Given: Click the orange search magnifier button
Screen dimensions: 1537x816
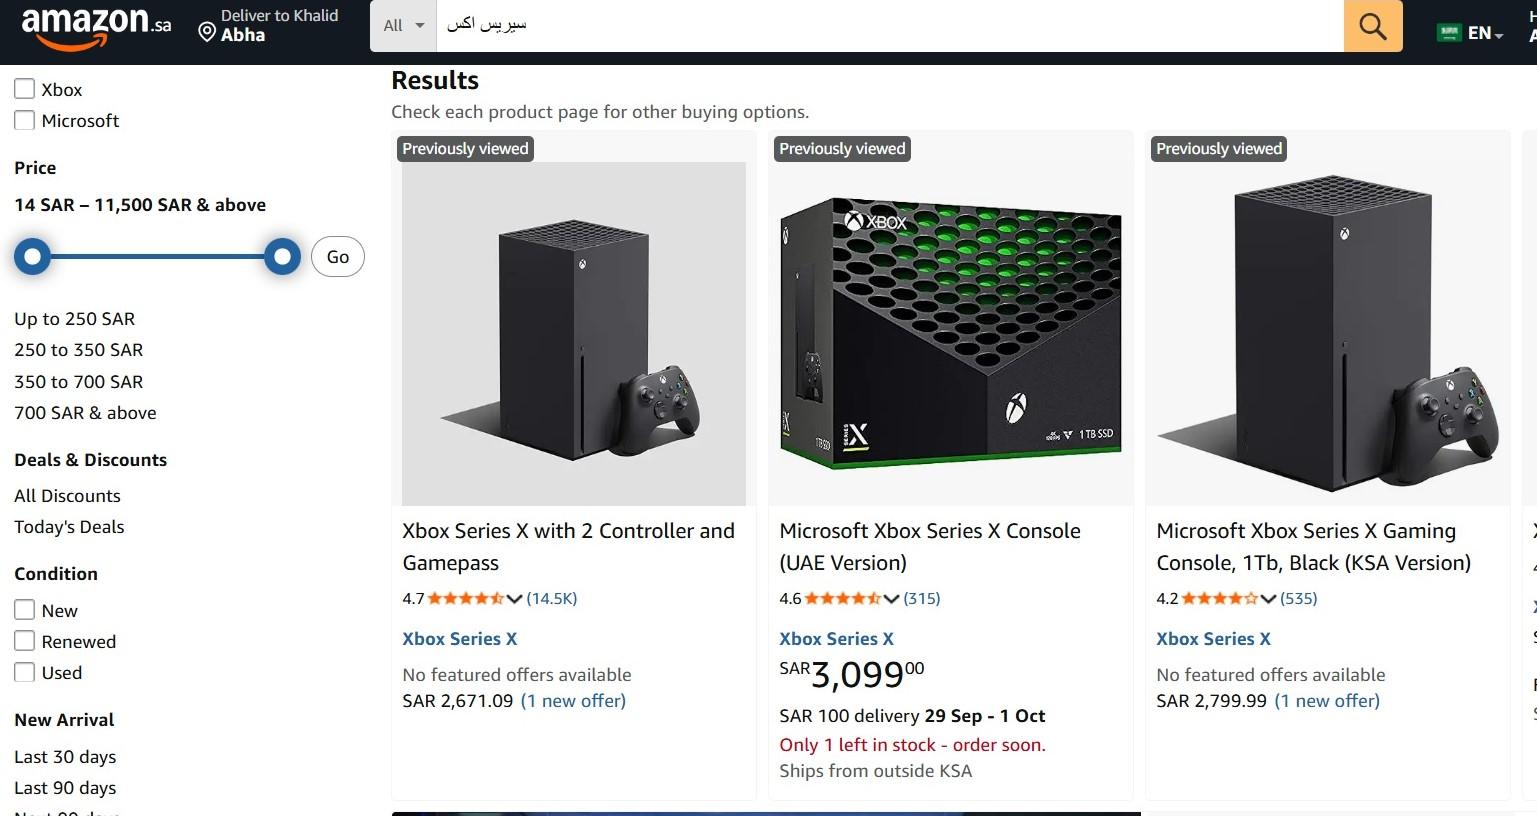Looking at the screenshot, I should tap(1372, 26).
